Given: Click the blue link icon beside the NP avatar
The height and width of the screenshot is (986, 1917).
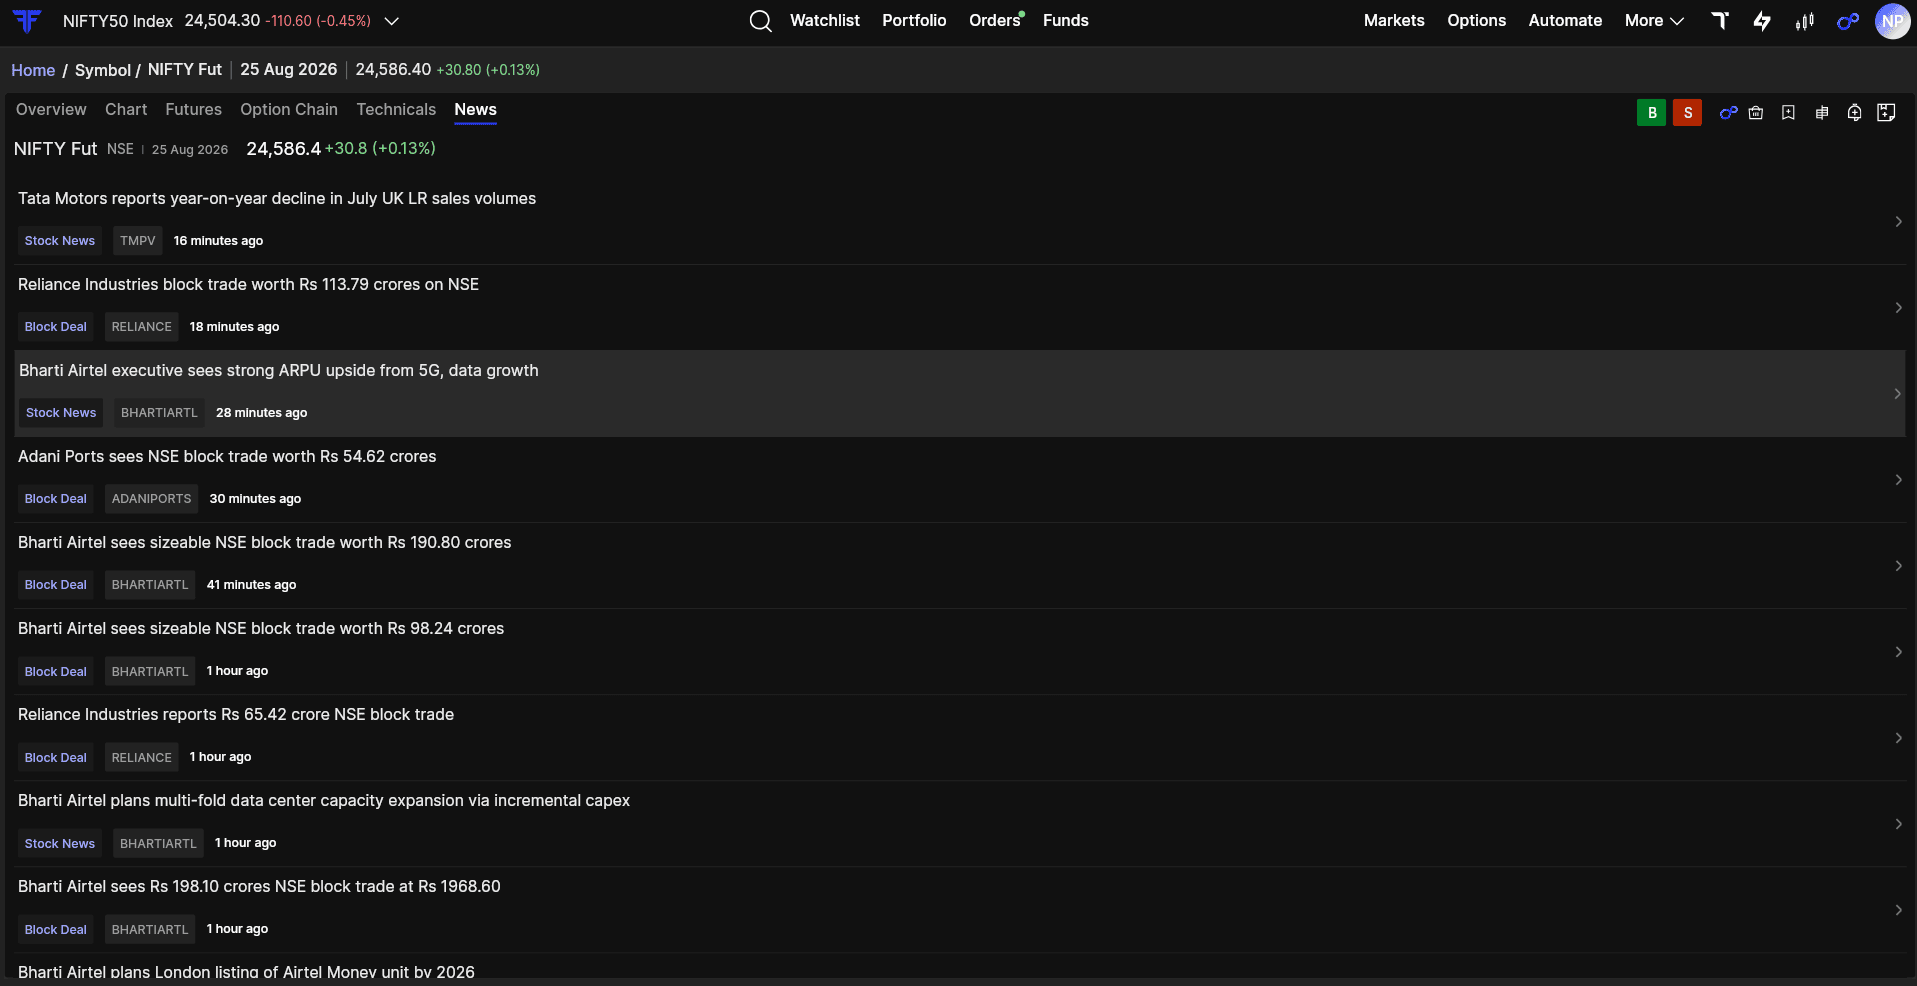Looking at the screenshot, I should 1848,21.
